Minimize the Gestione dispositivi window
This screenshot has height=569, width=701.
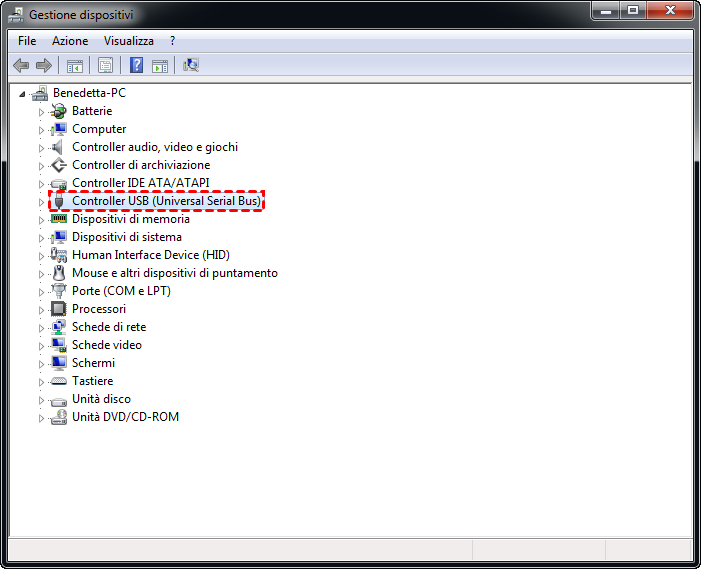tap(606, 11)
